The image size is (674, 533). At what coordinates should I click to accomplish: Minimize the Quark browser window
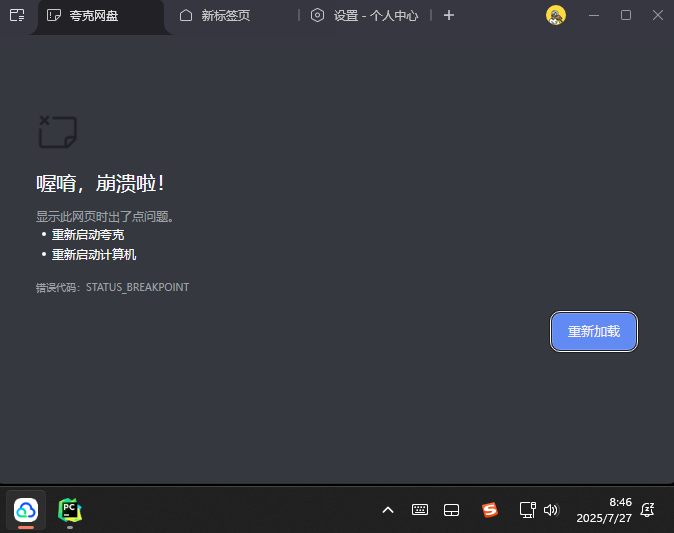594,15
